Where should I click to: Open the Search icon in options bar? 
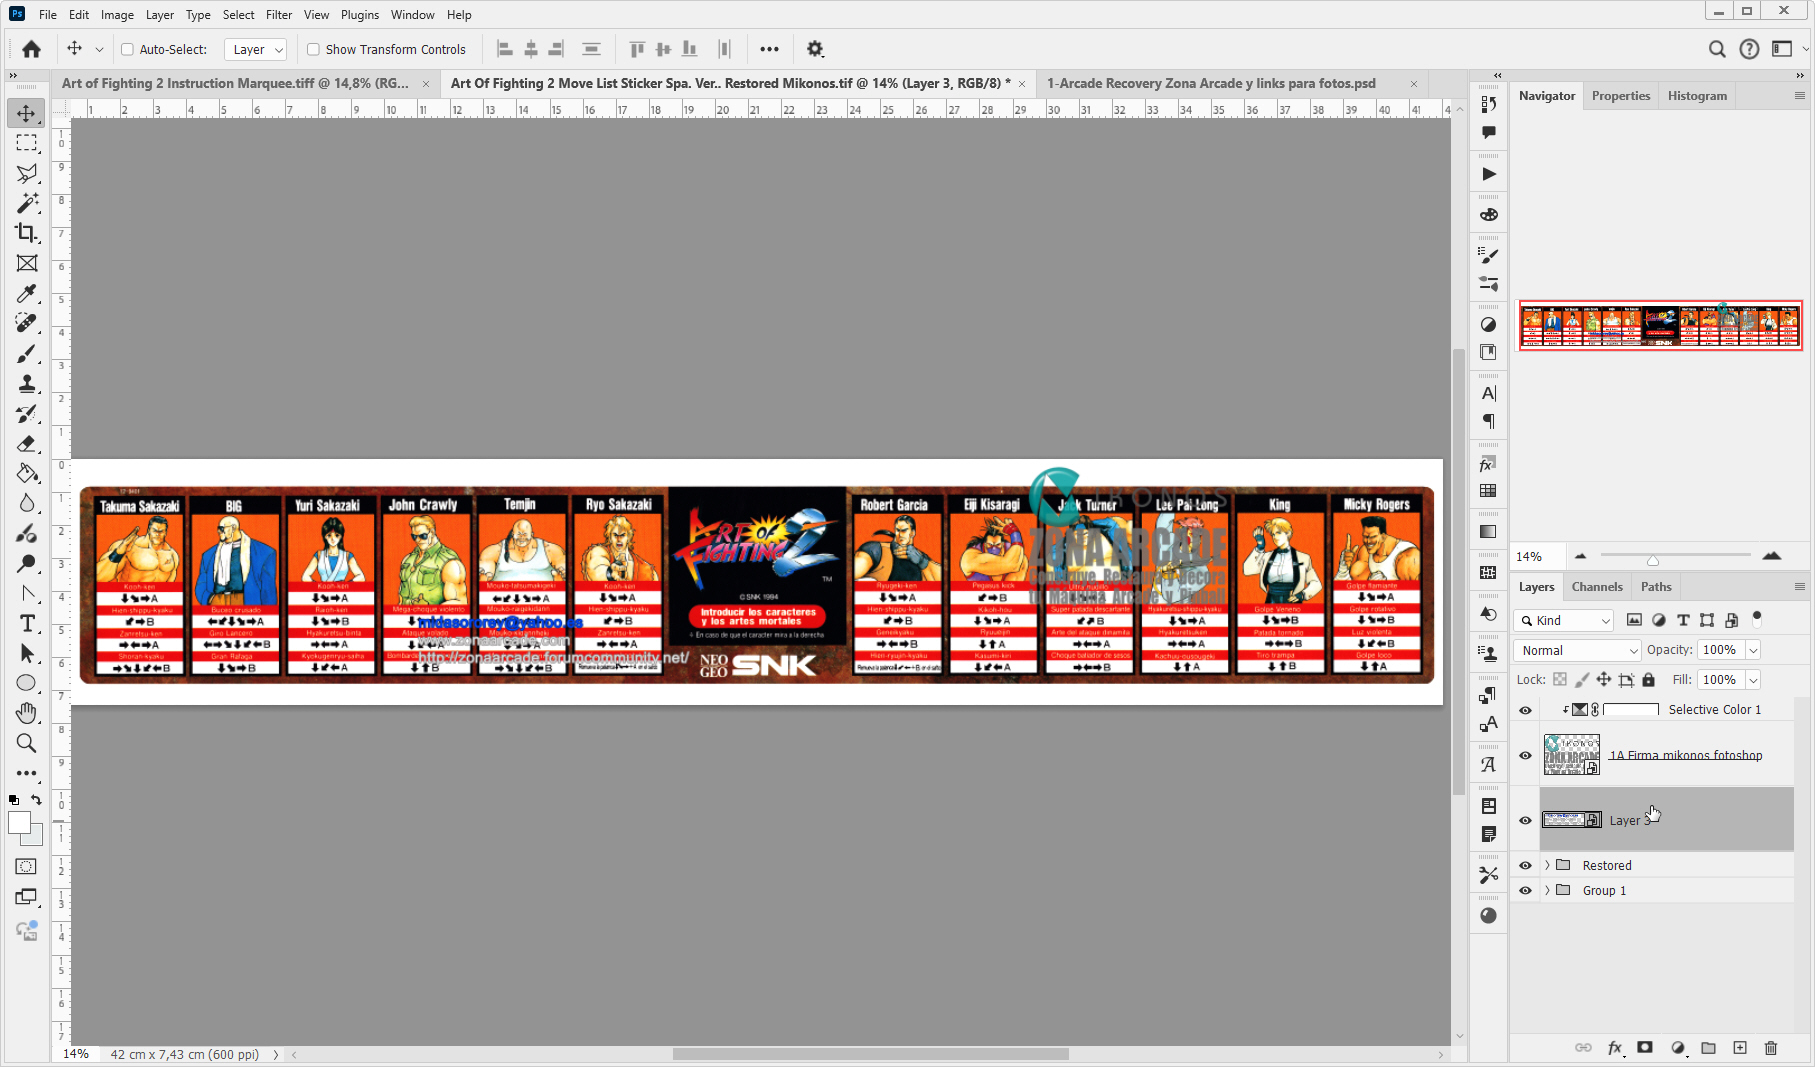coord(1717,49)
